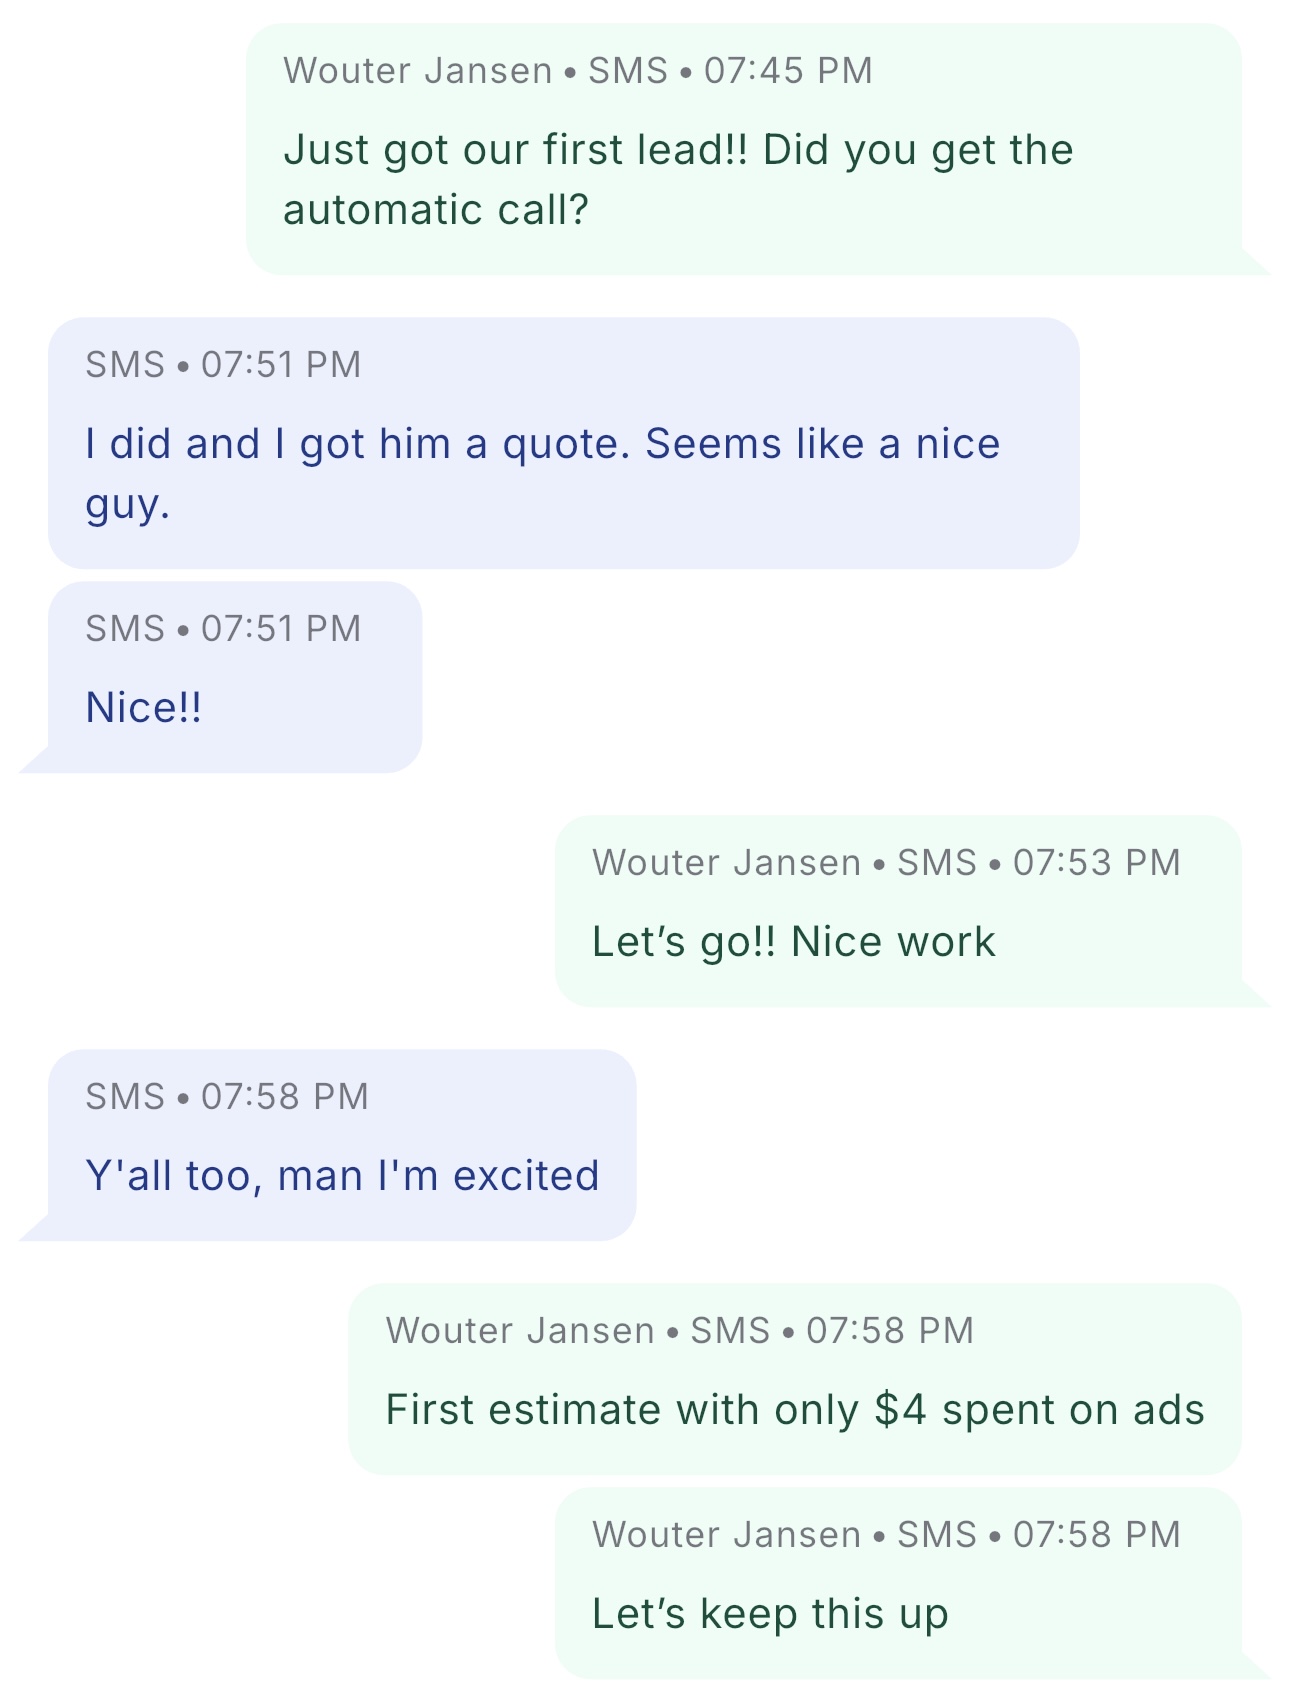This screenshot has width=1290, height=1693.
Task: Click the "Let's keep this up" message
Action: pyautogui.click(x=770, y=1614)
